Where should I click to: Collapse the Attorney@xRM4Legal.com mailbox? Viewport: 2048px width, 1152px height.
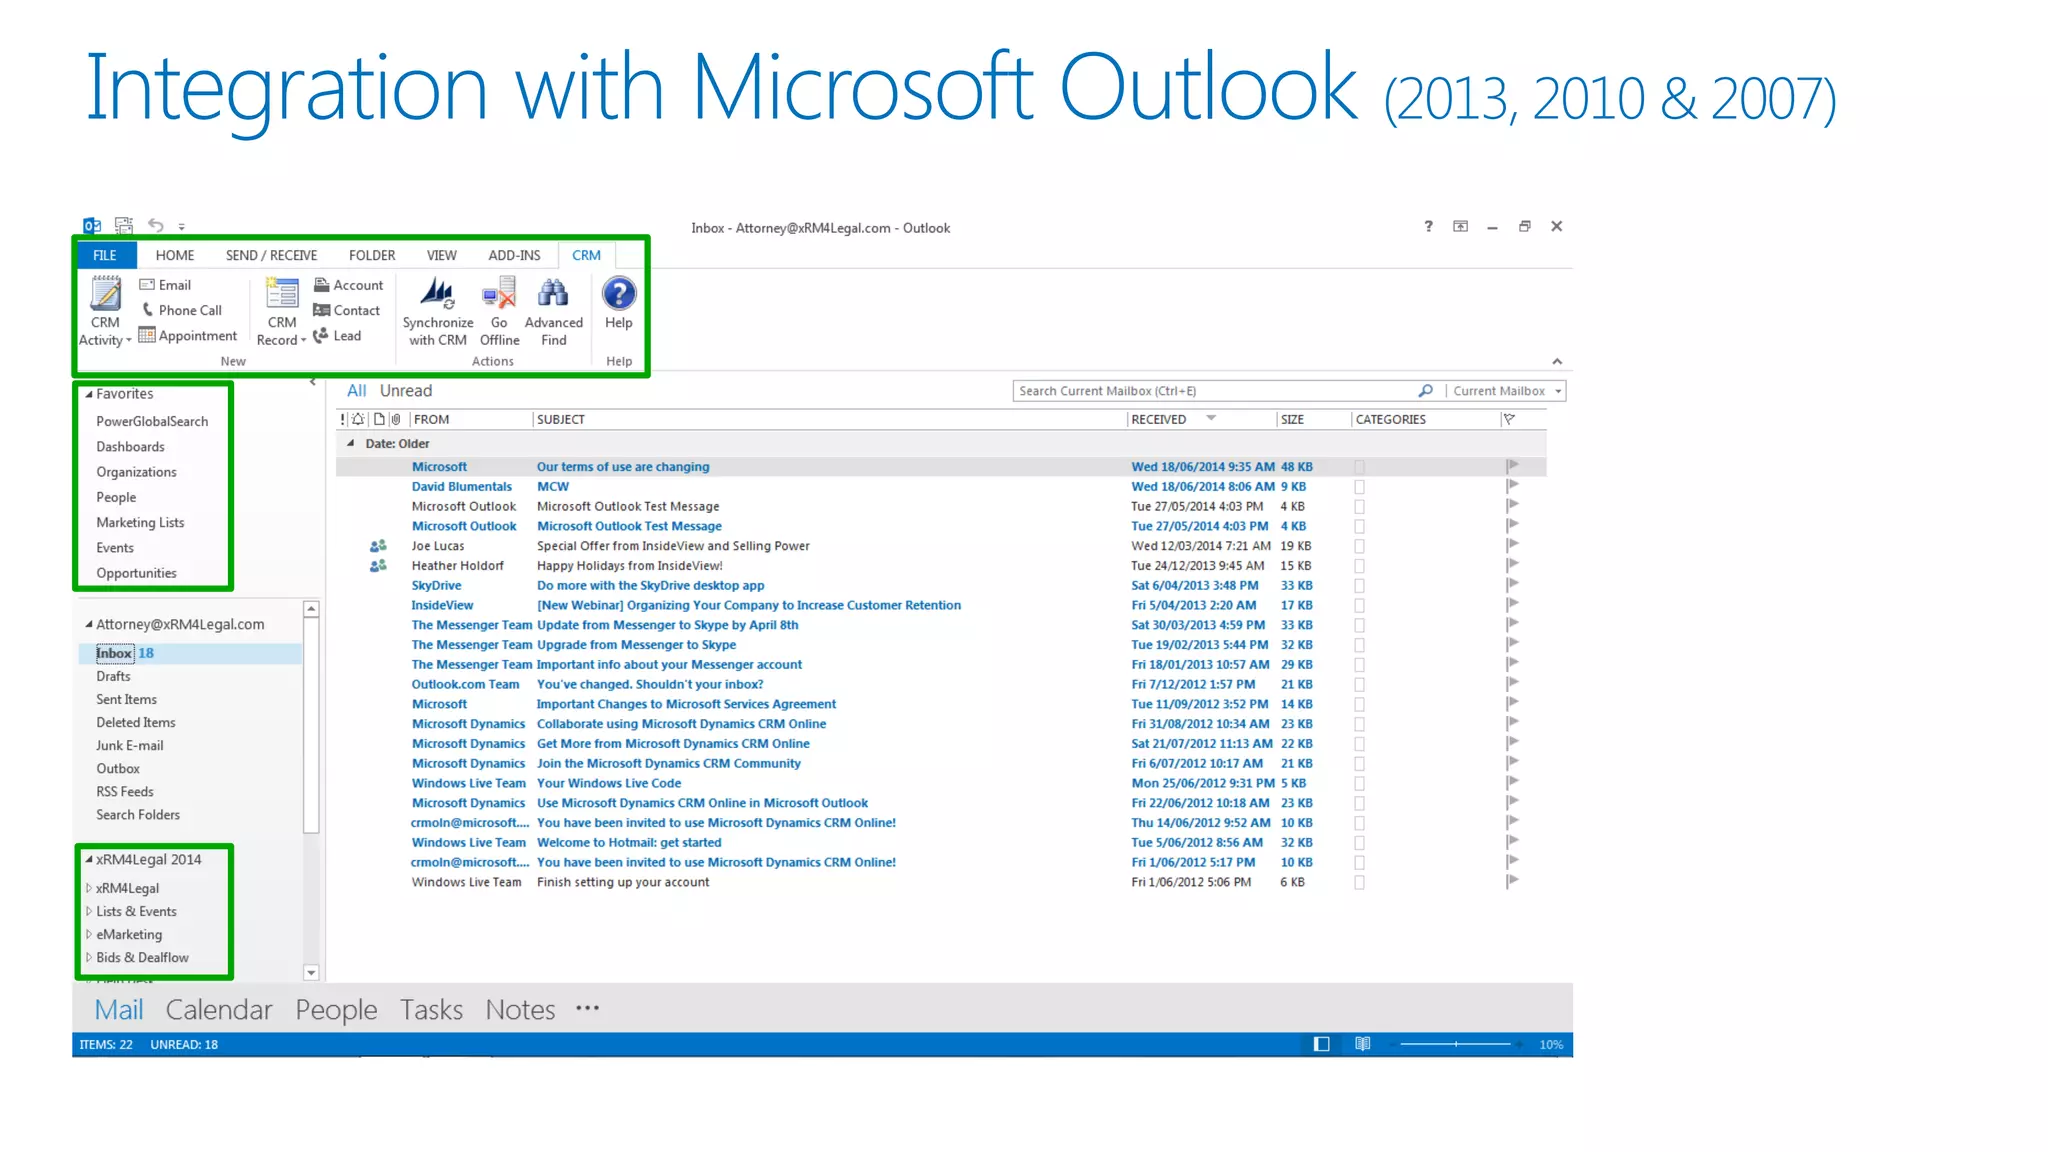point(89,624)
